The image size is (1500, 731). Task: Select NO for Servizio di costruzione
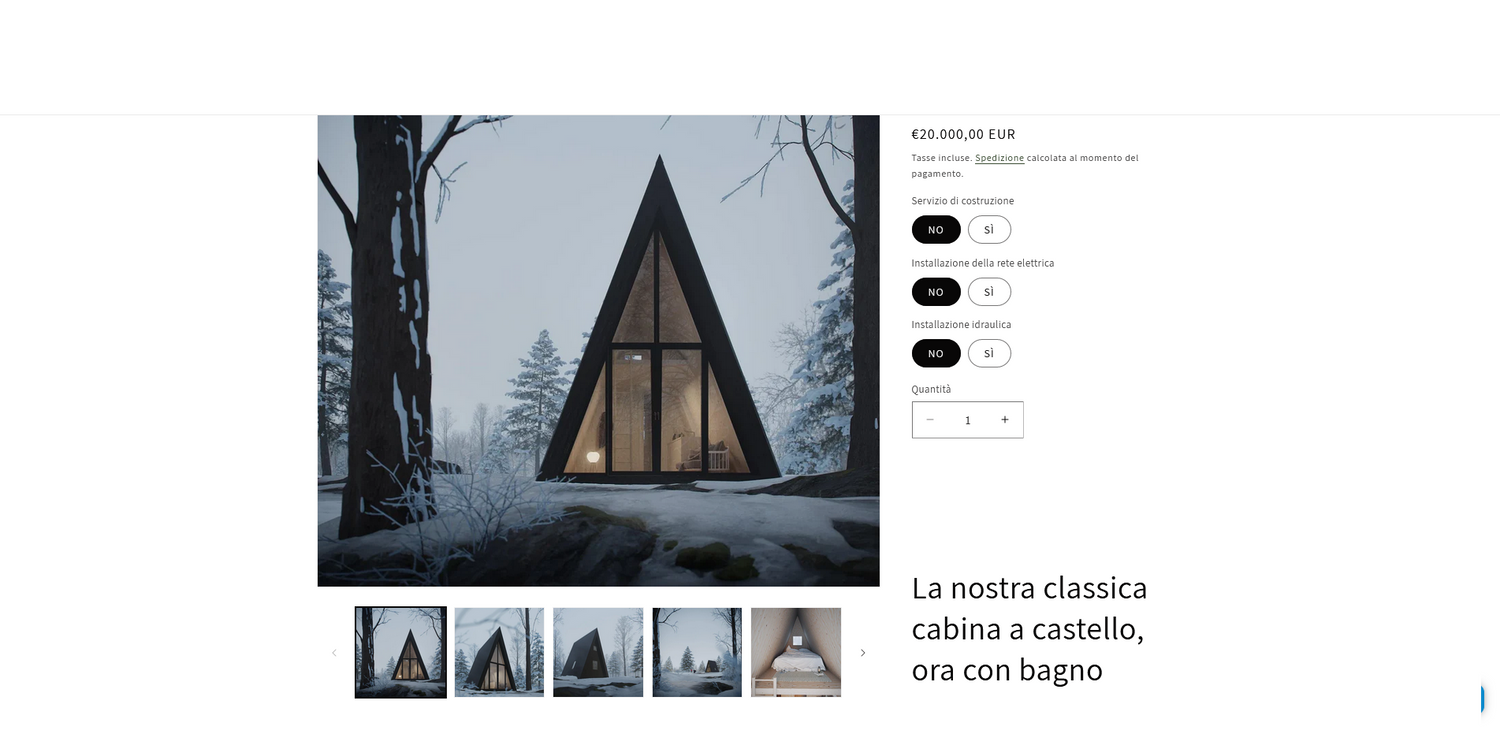tap(936, 230)
